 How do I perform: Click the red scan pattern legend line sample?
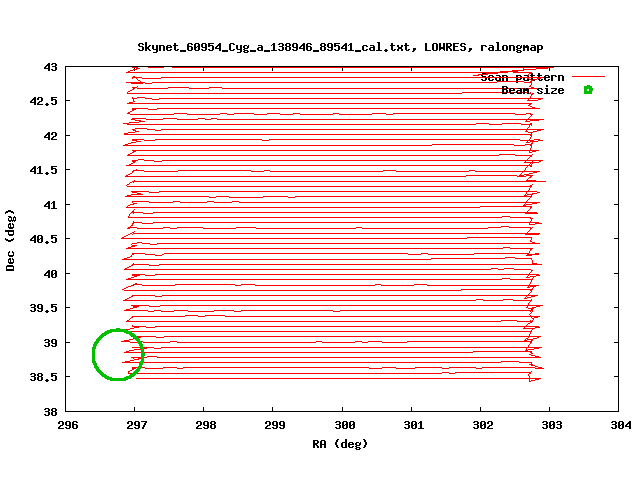588,76
